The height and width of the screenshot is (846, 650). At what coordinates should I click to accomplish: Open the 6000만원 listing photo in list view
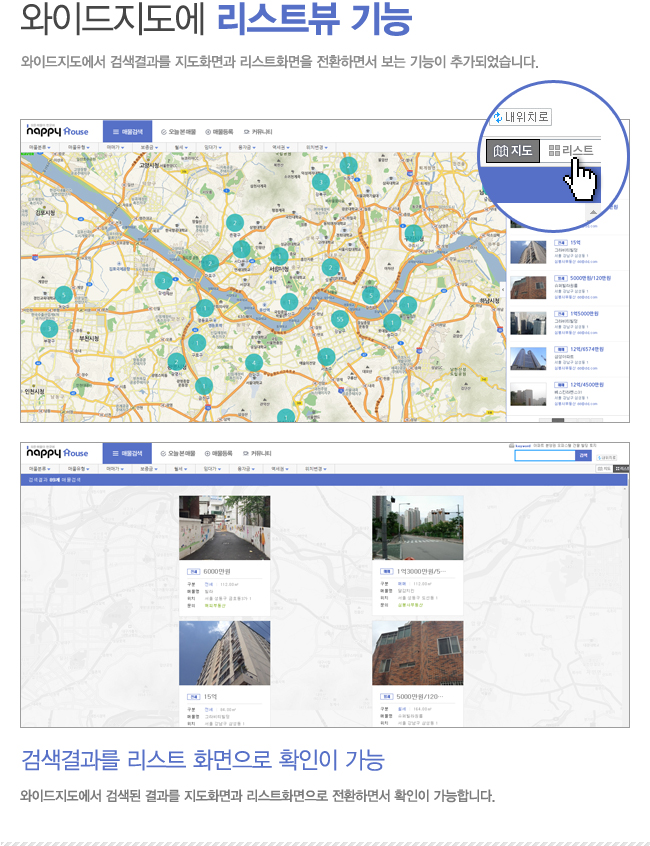point(224,528)
